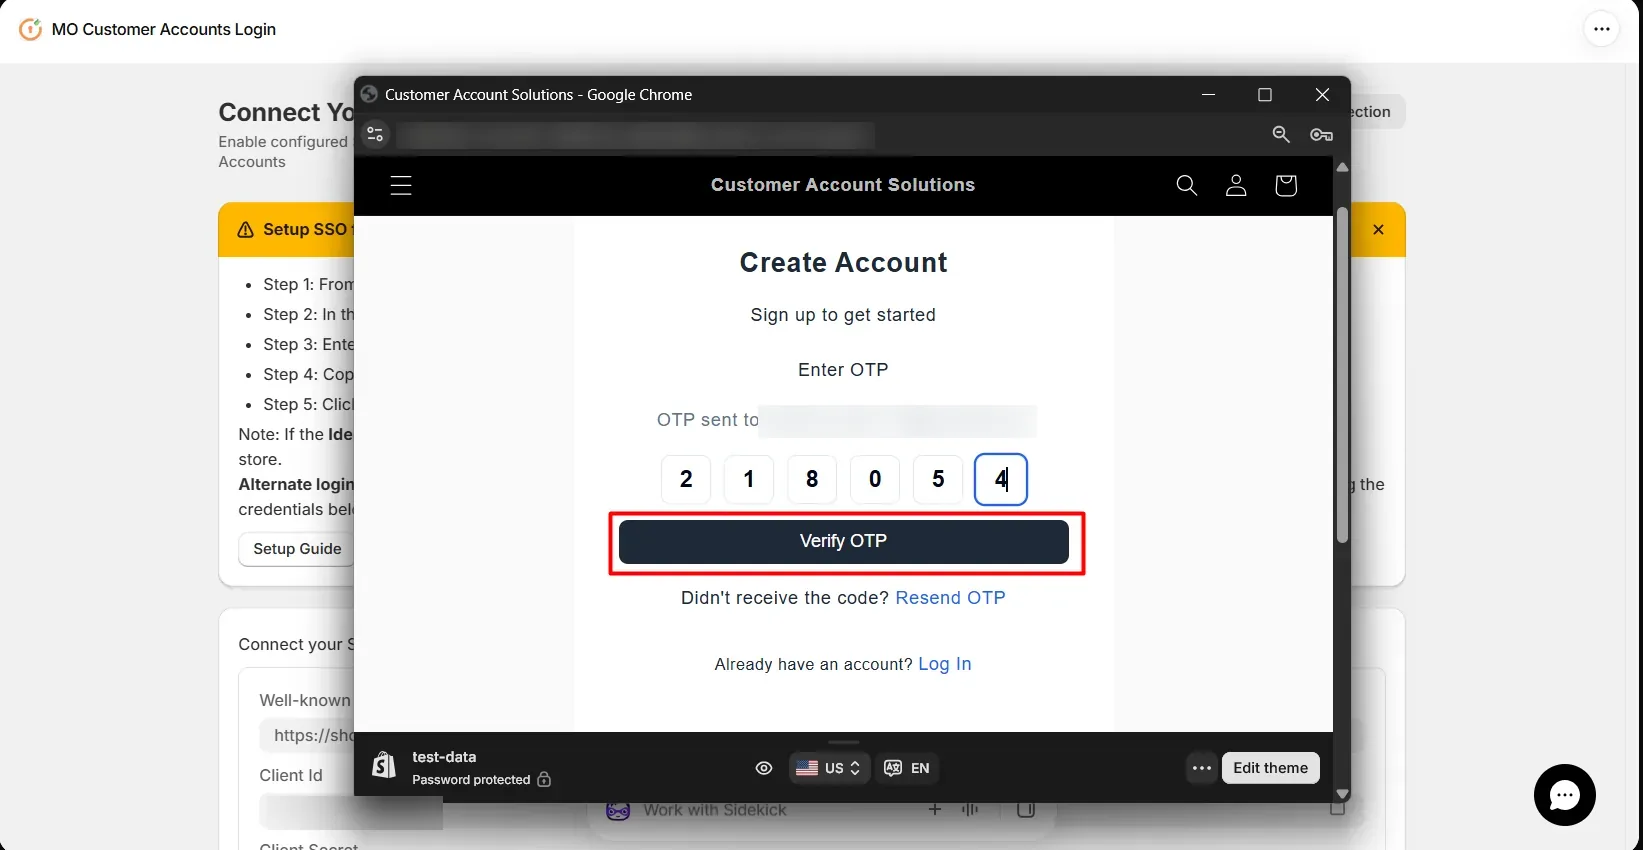Click the Log In link
The width and height of the screenshot is (1643, 850).
pos(945,664)
